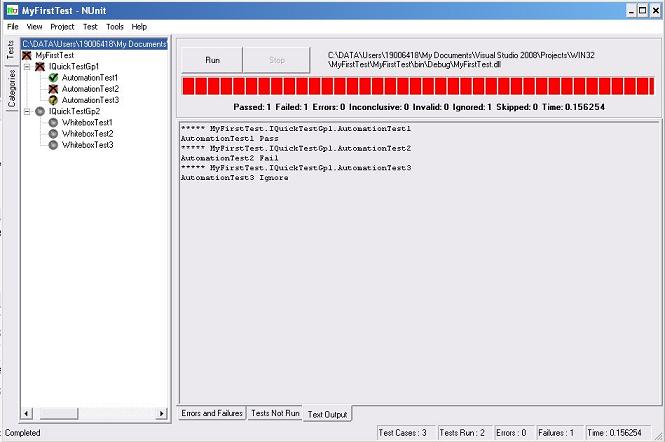Click the red test progress bar

[418, 86]
